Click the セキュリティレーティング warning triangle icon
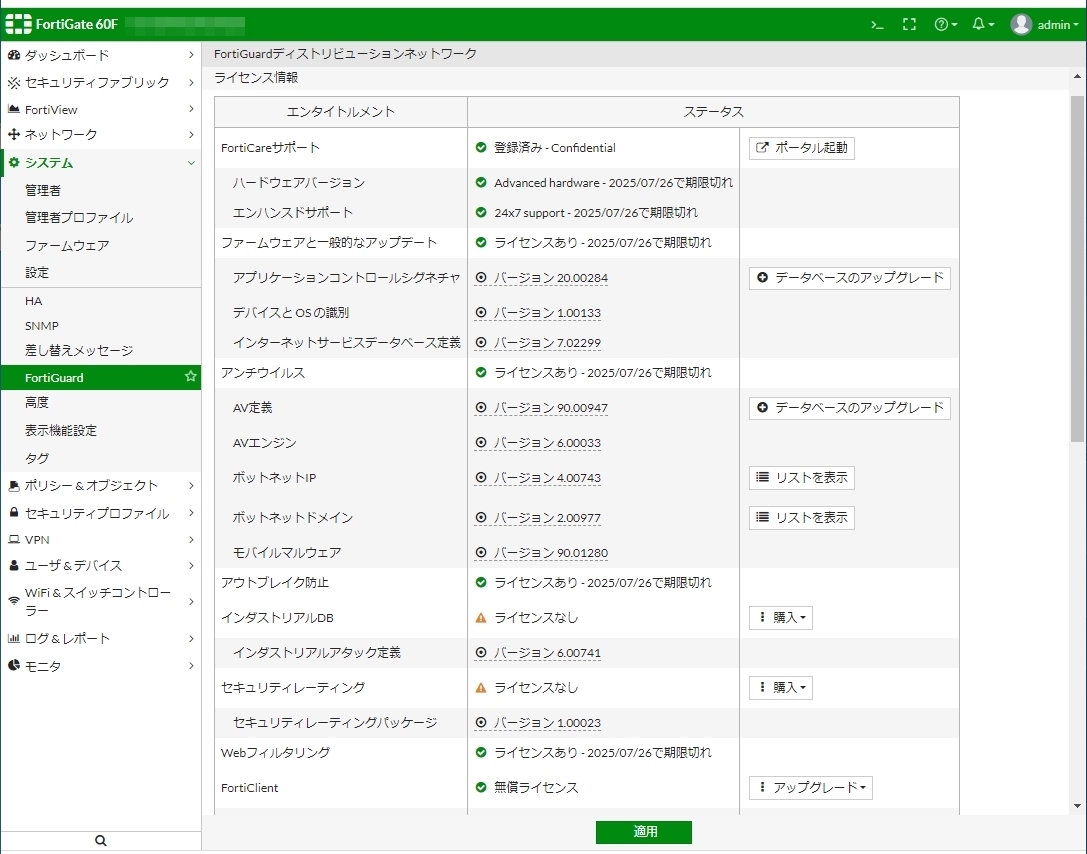 pos(481,688)
